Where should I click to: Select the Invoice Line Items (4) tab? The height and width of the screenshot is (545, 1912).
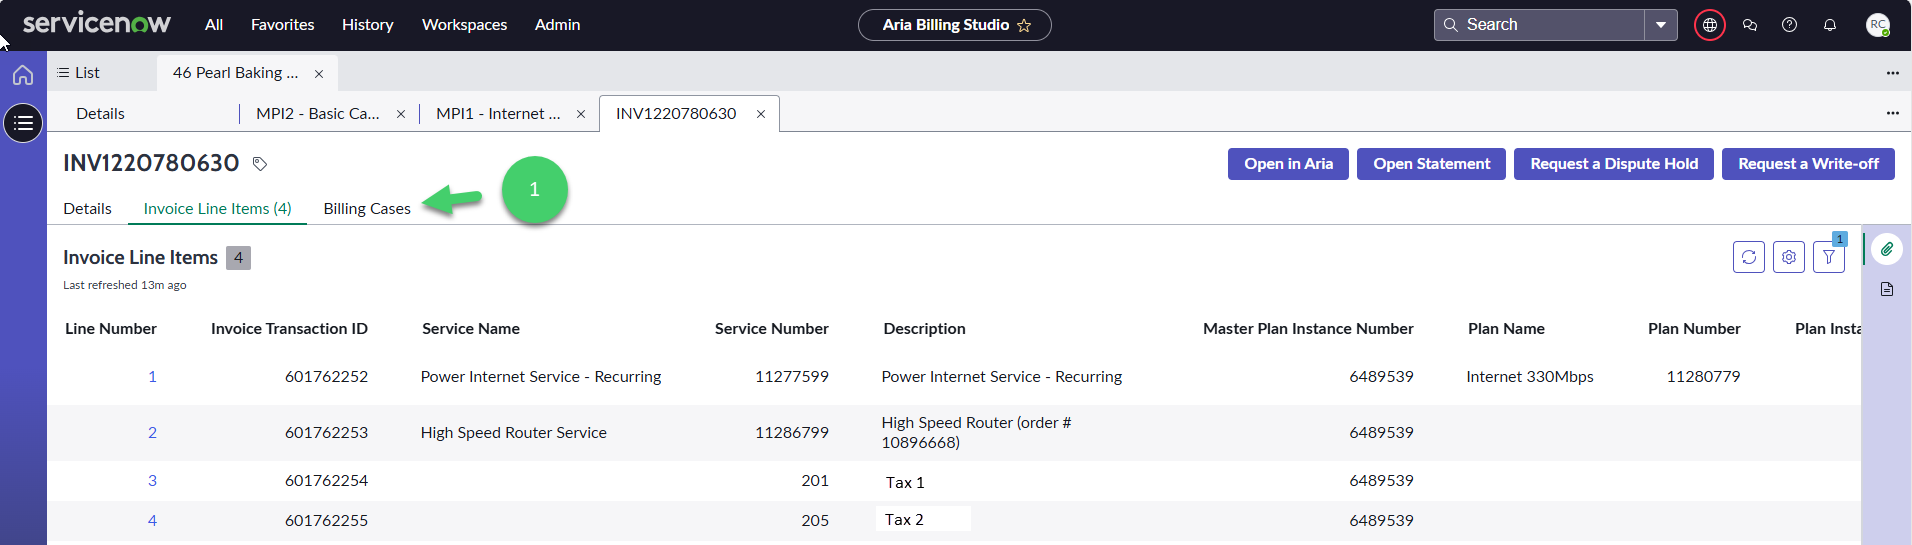pos(218,209)
